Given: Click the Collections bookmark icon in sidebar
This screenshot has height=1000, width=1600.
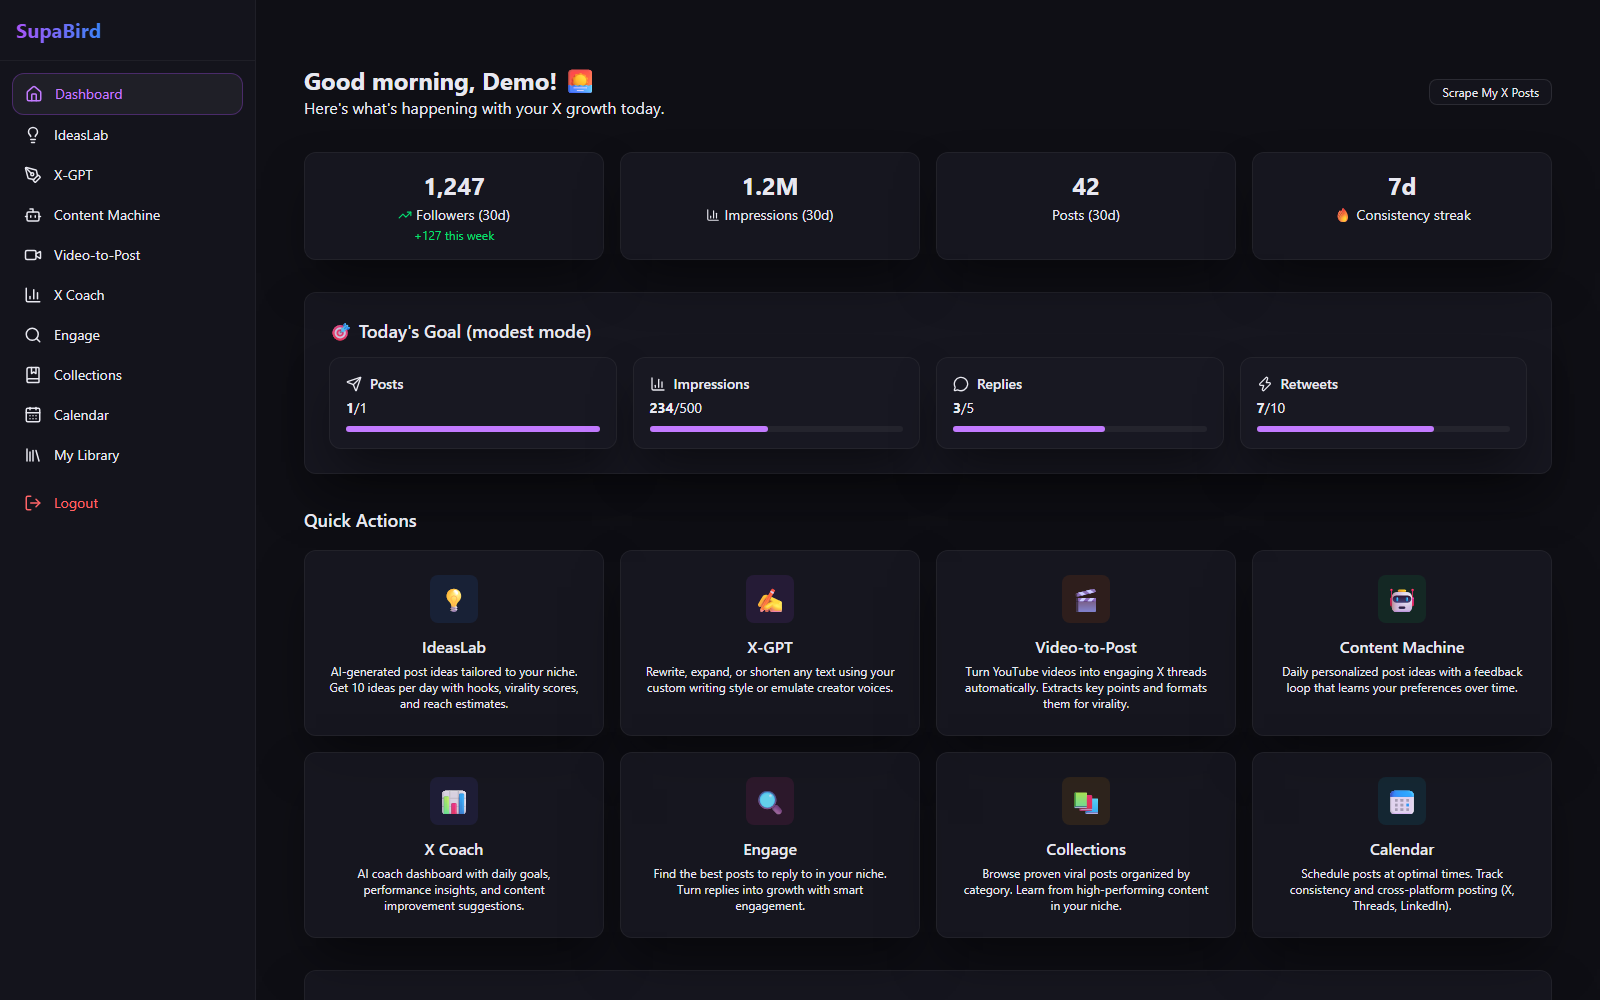Looking at the screenshot, I should click(33, 375).
